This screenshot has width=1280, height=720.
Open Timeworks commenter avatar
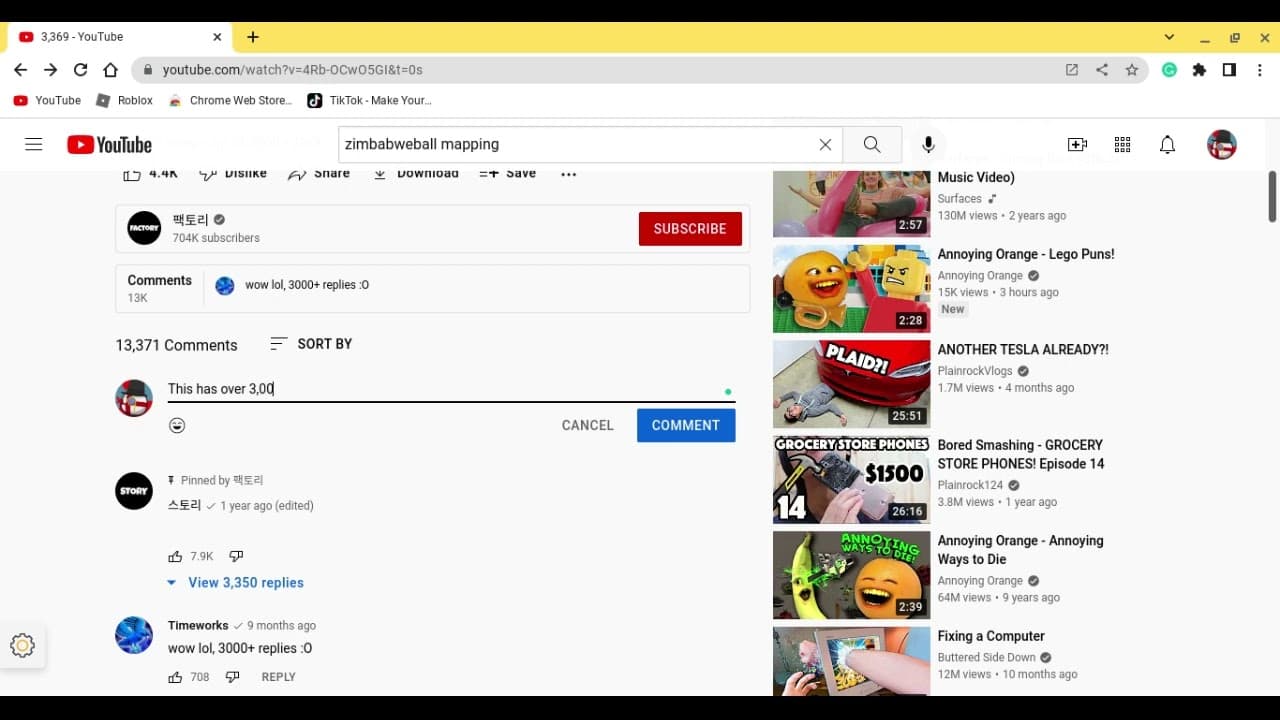tap(134, 635)
